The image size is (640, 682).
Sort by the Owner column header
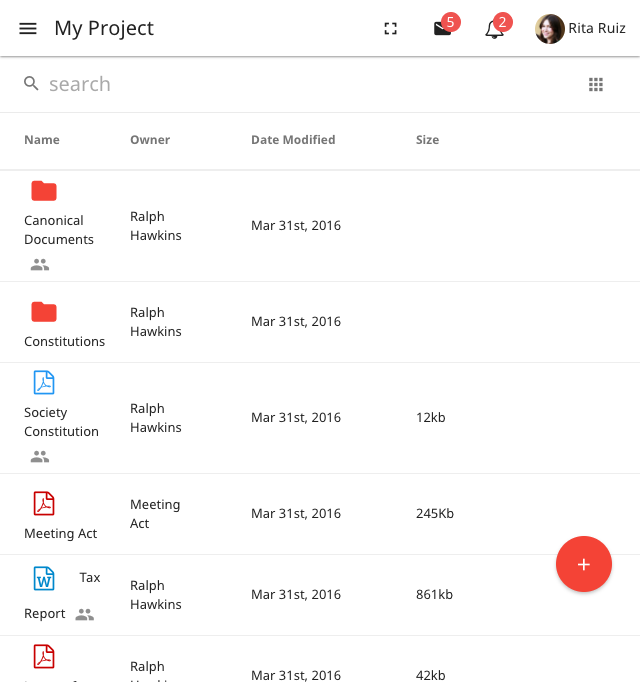[x=150, y=140]
